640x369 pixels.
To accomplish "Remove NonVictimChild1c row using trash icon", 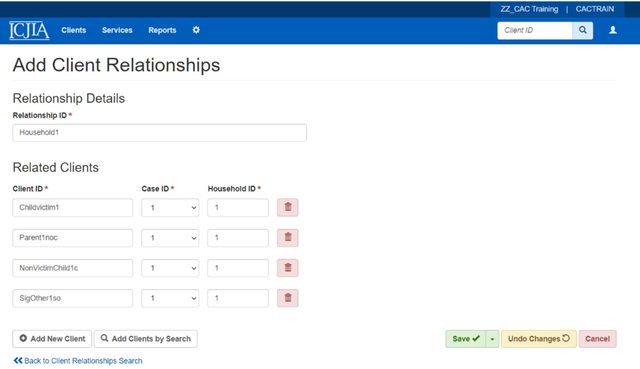I will coord(288,268).
